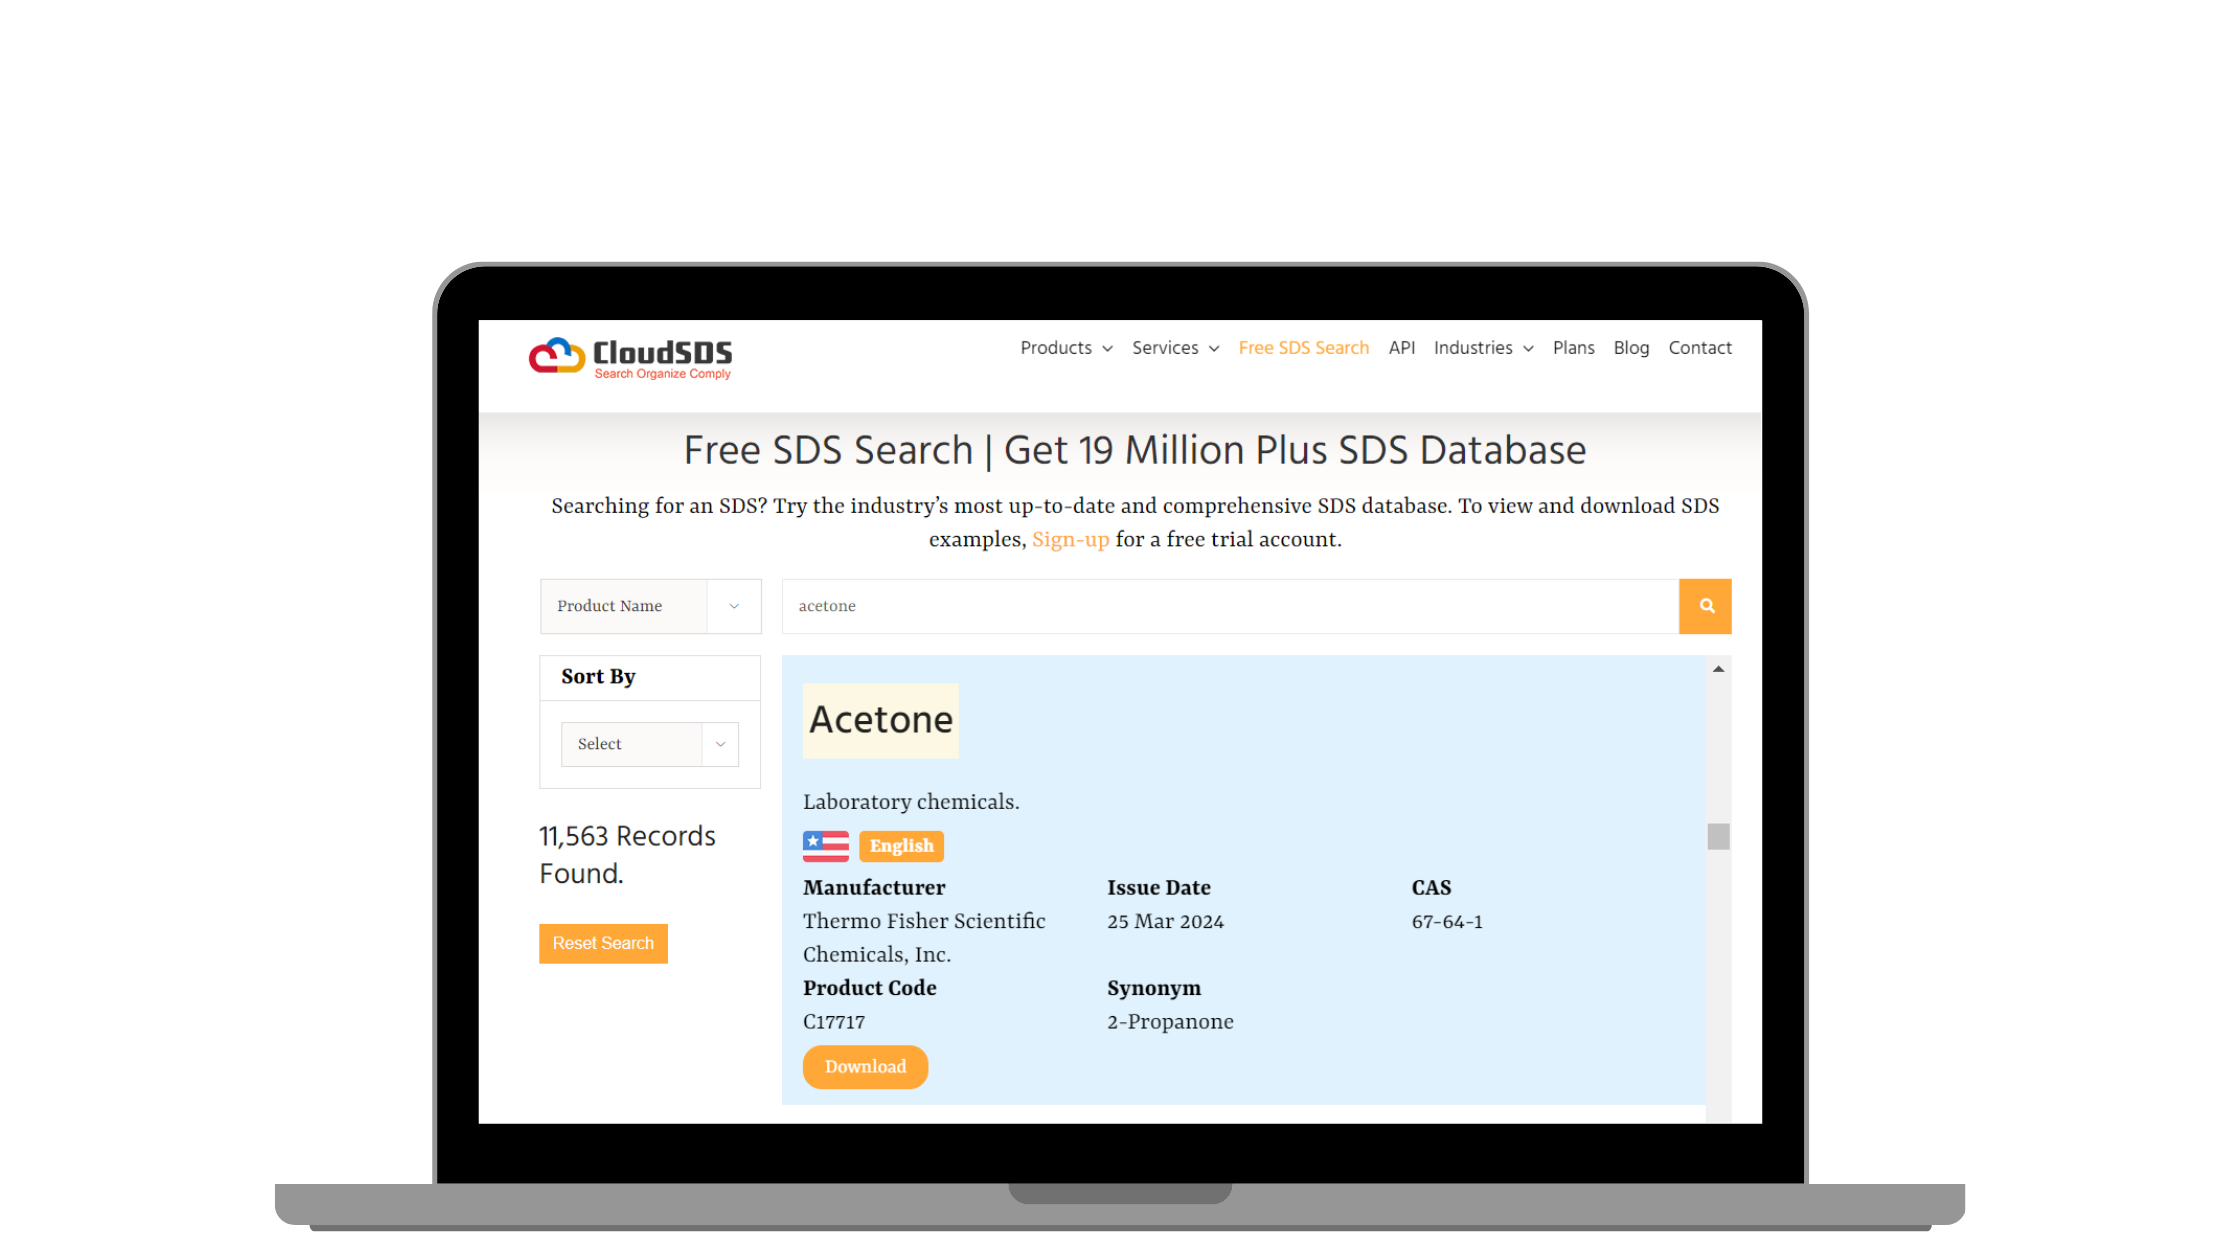Open the Blog from the top navigation

[1631, 348]
